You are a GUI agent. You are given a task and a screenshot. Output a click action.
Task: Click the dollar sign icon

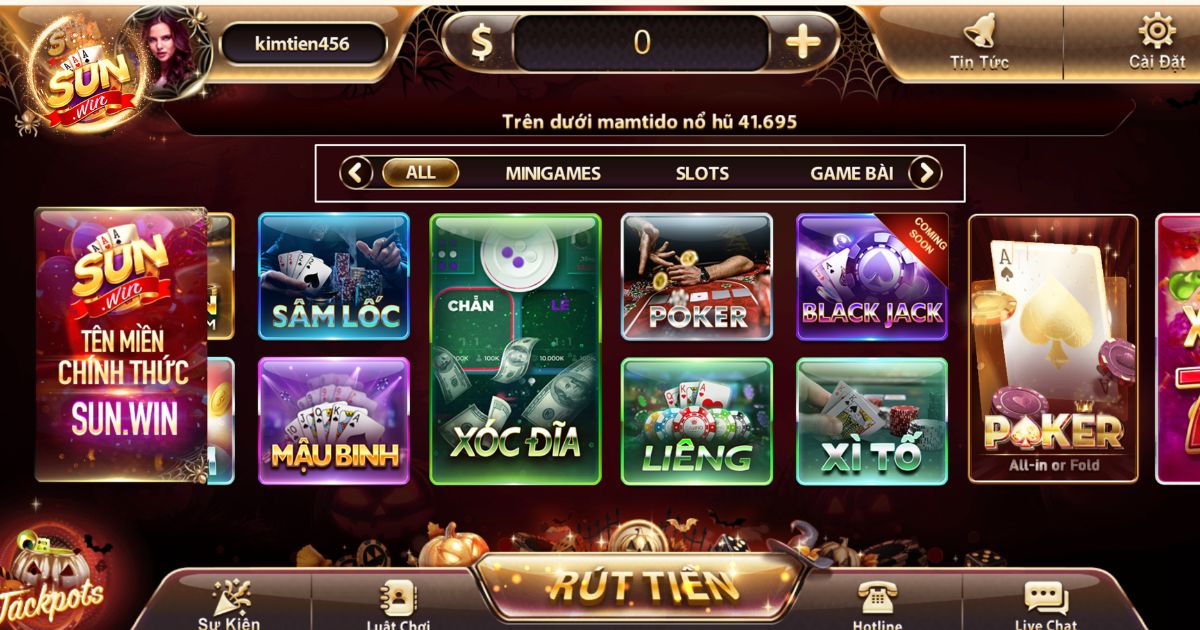pyautogui.click(x=482, y=43)
